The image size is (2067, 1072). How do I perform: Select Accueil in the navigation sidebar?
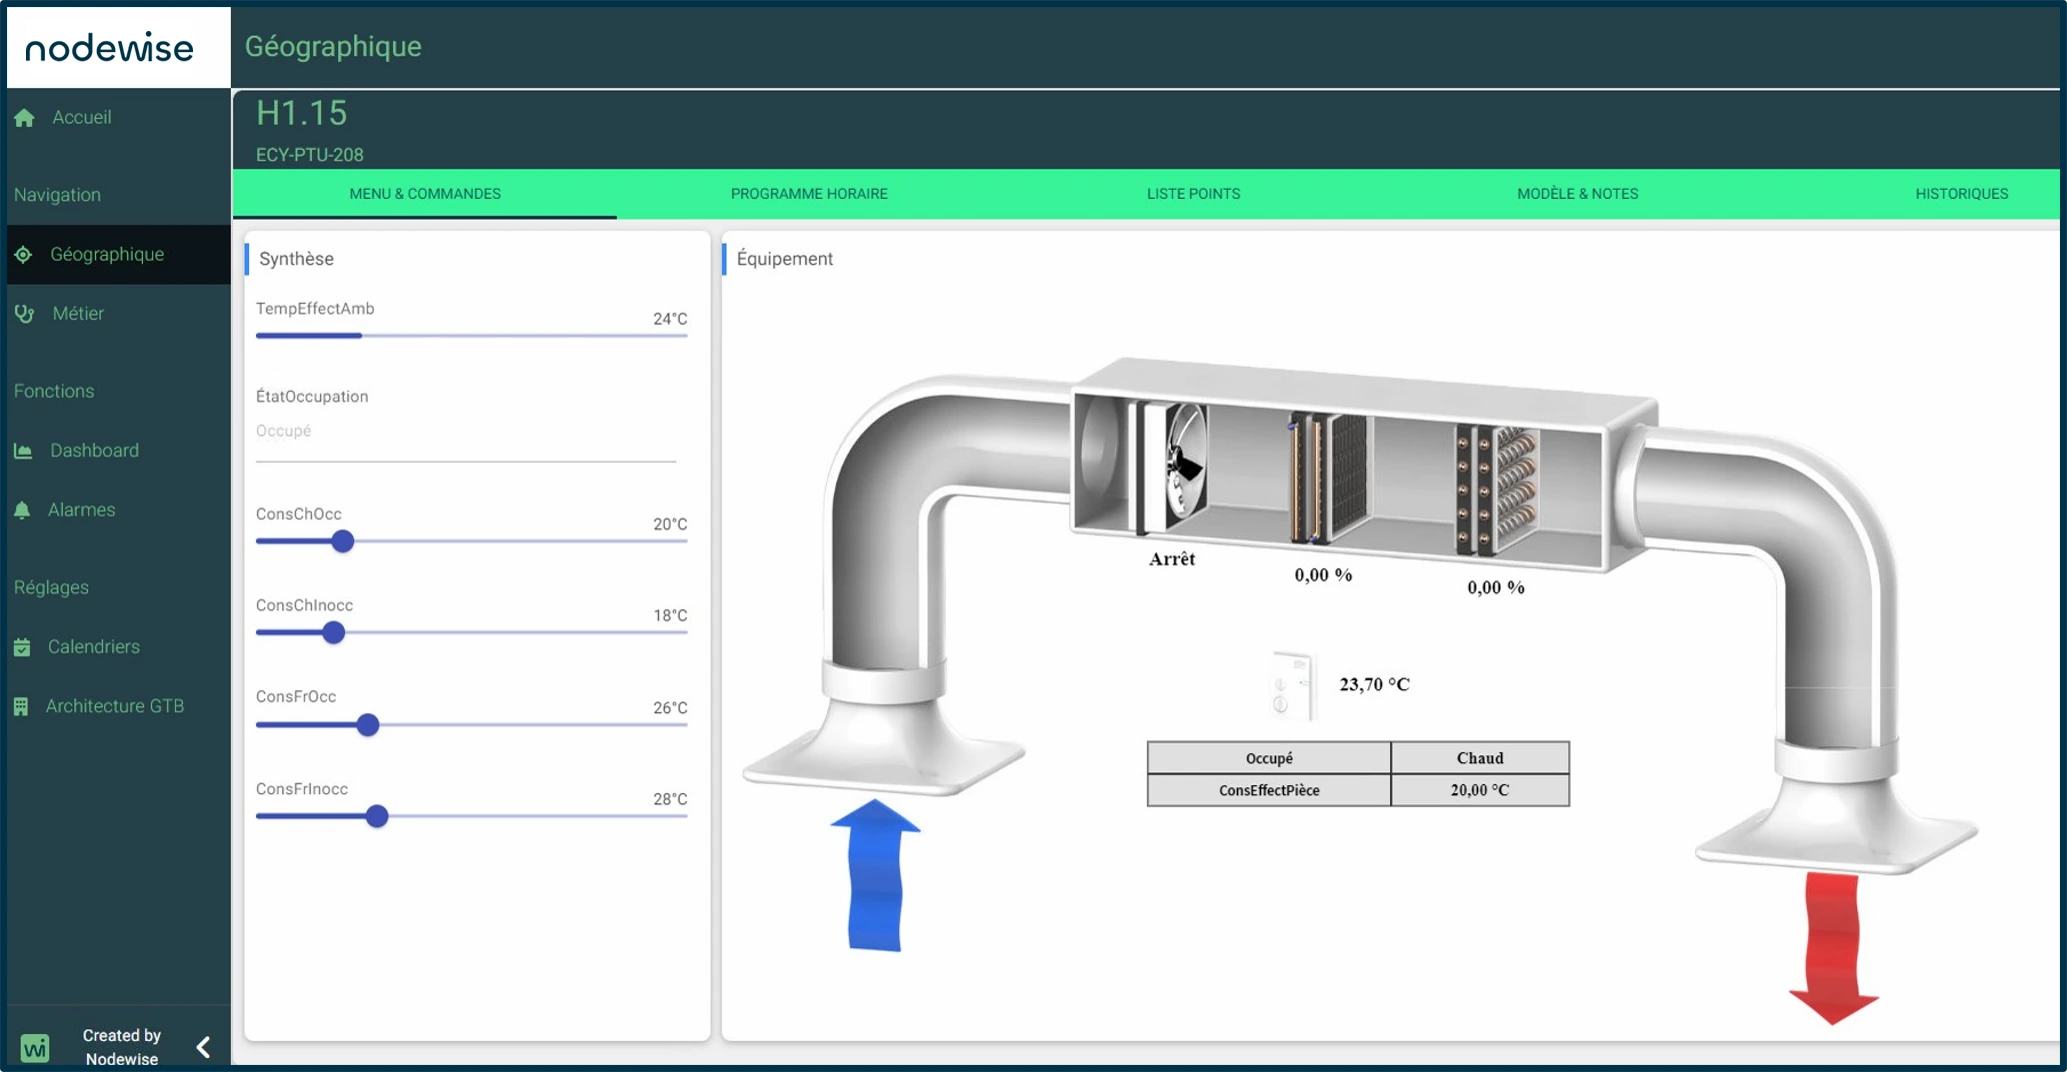click(82, 117)
